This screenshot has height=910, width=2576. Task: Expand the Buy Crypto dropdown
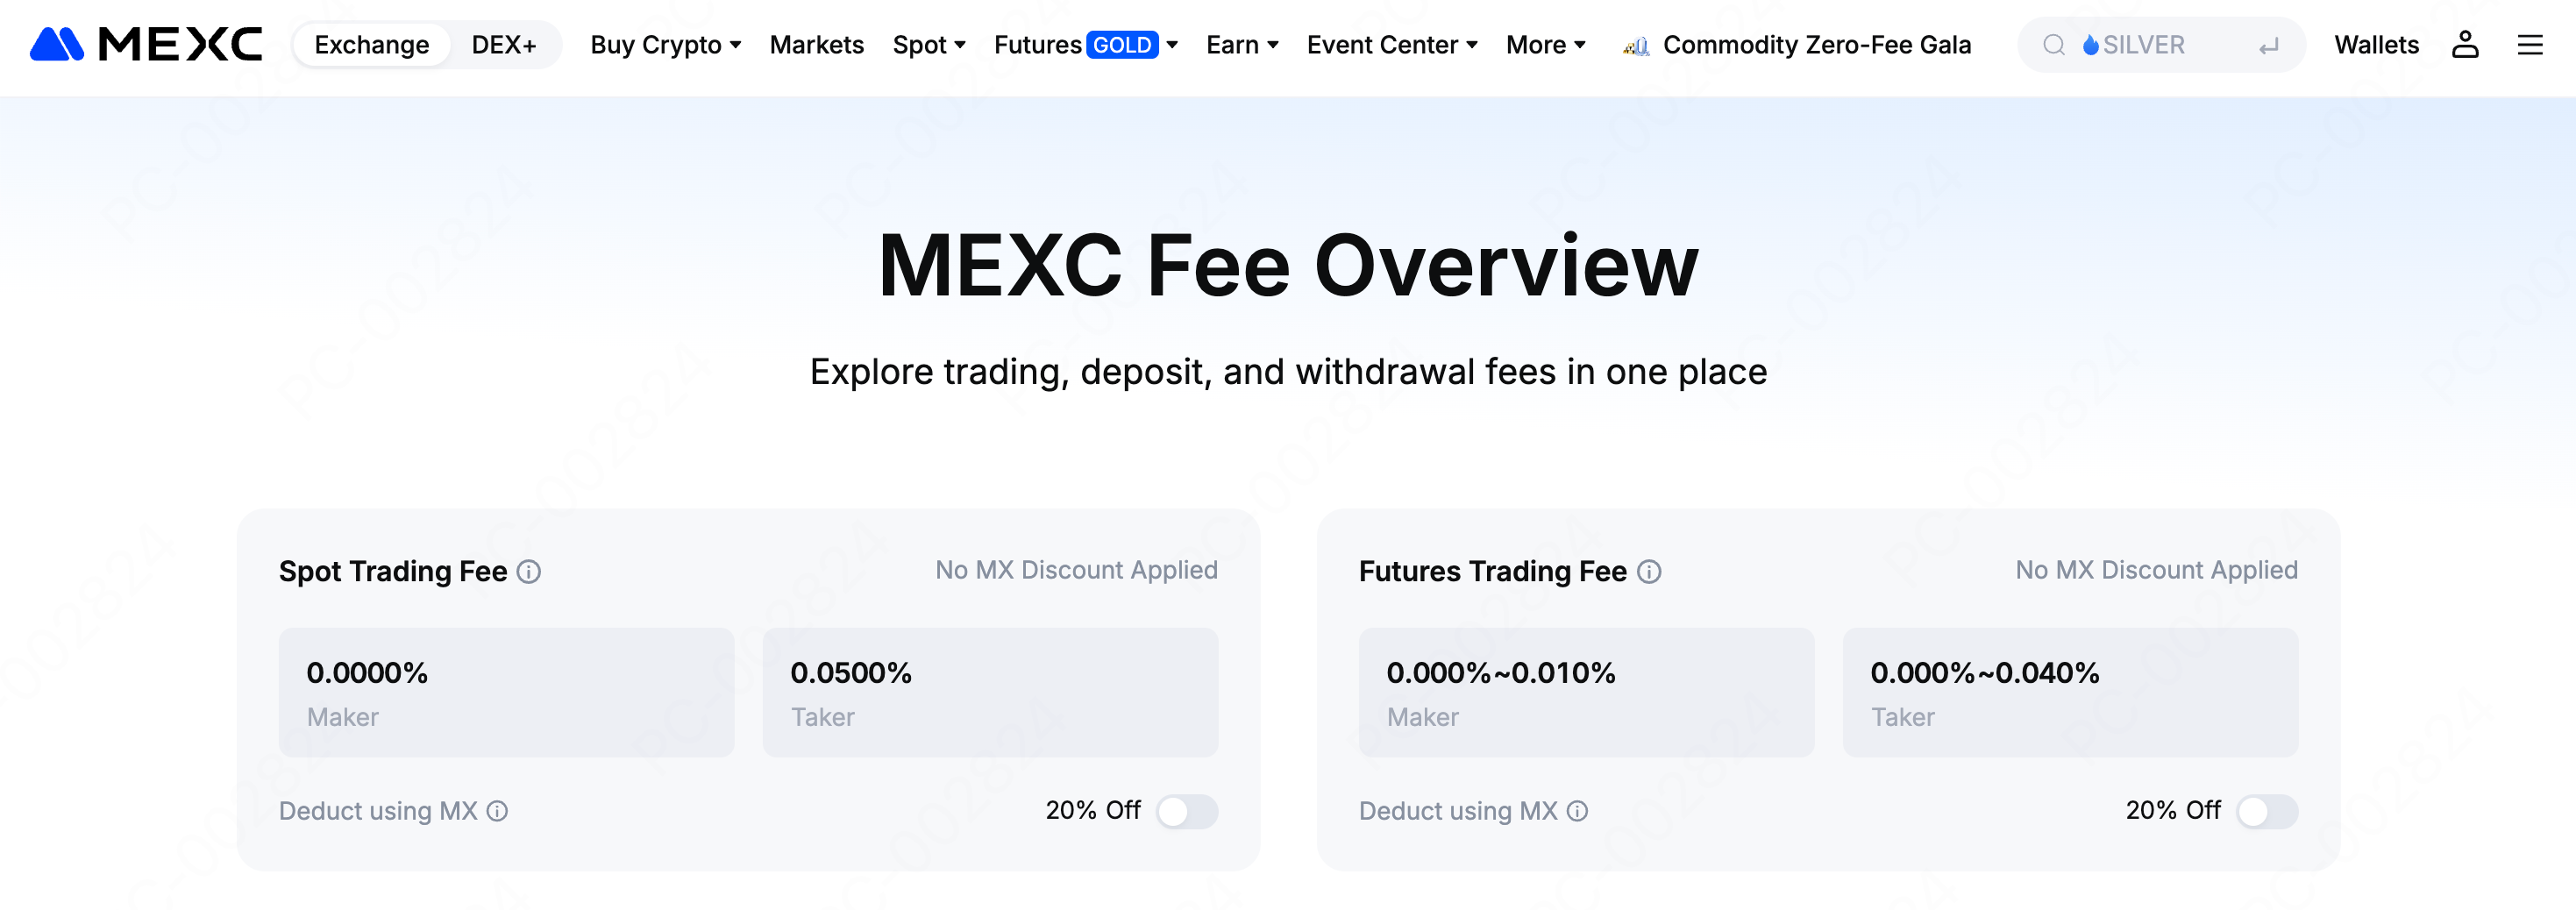665,45
